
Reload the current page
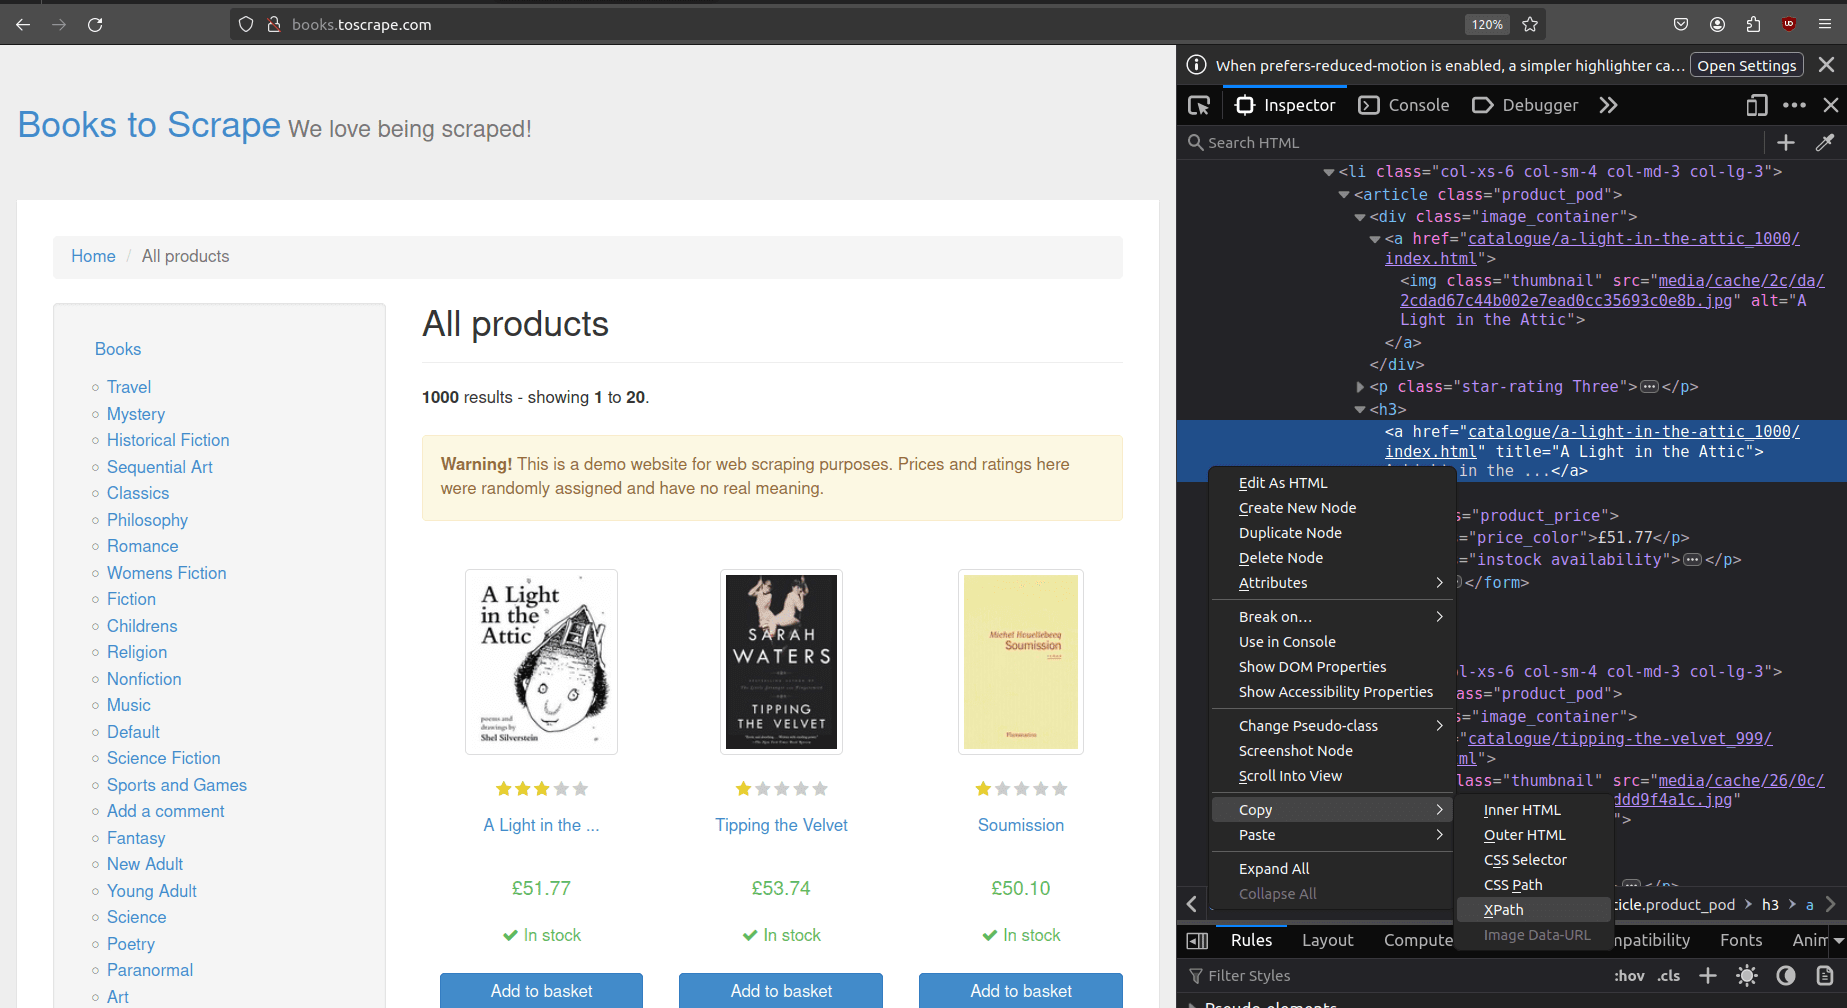(95, 24)
